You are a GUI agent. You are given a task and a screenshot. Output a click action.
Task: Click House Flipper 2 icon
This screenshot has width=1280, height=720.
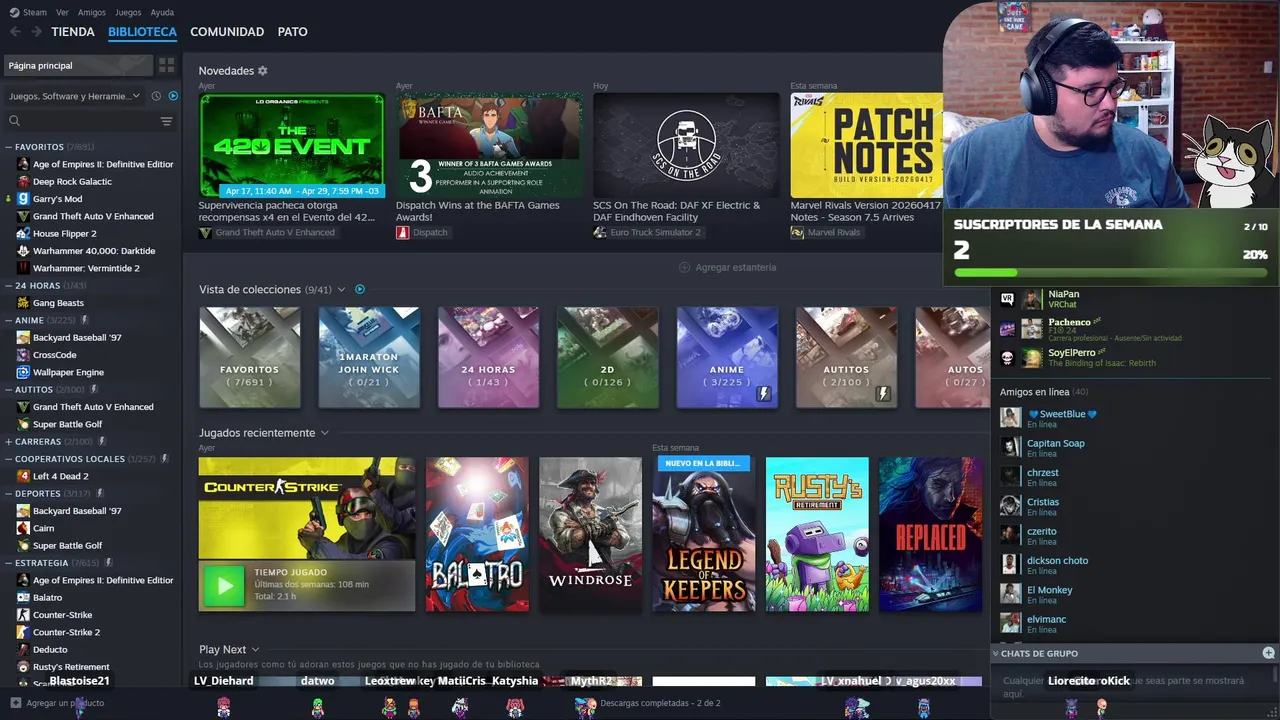(x=23, y=233)
